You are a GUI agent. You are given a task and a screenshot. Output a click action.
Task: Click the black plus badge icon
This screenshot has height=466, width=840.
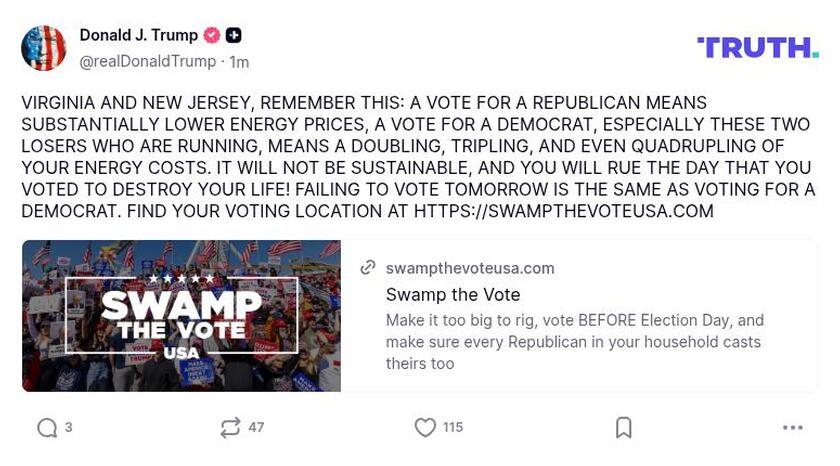[233, 36]
